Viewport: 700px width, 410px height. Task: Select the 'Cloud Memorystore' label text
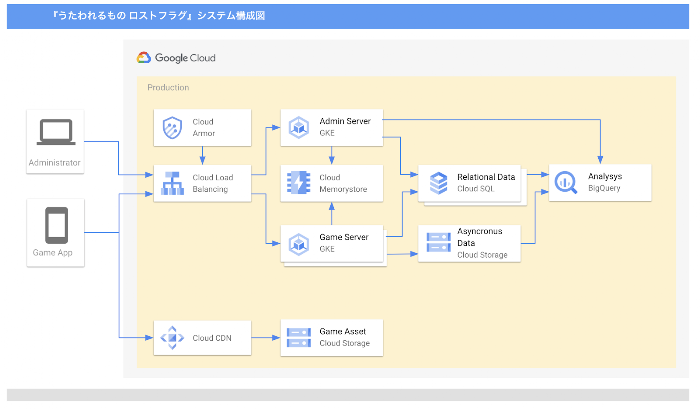coord(343,183)
